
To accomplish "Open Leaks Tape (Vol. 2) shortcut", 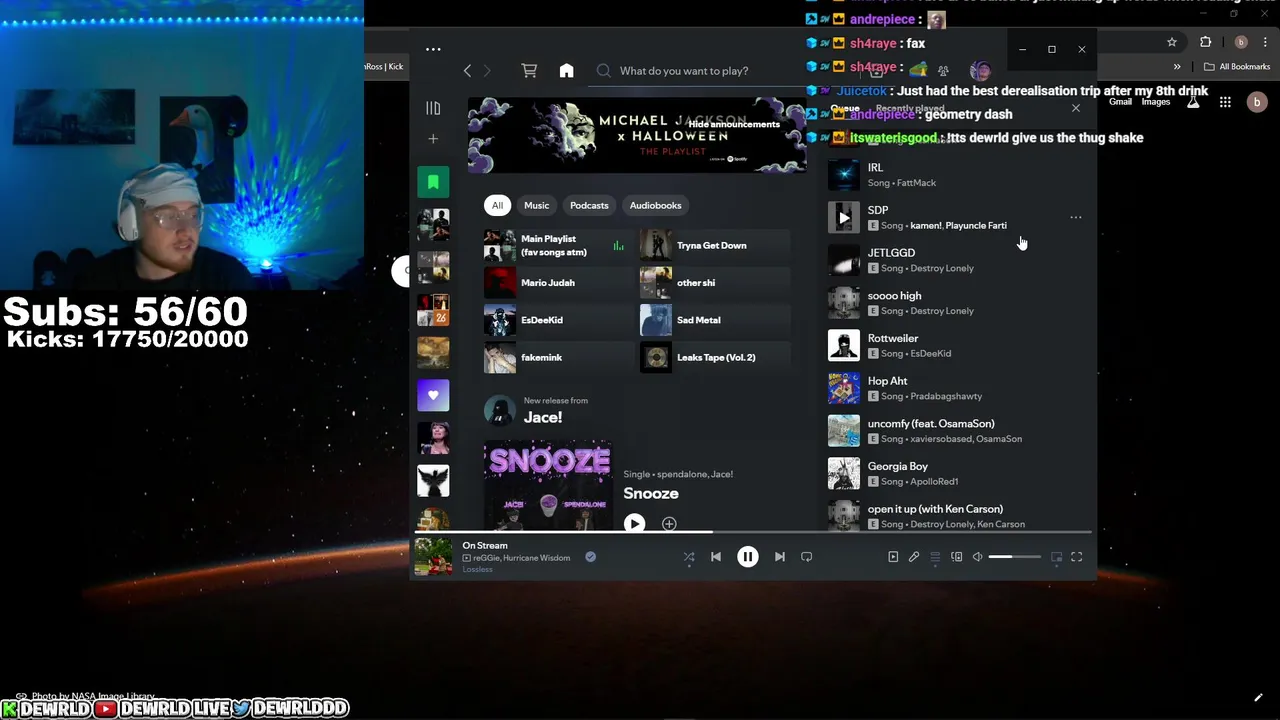I will [x=715, y=357].
